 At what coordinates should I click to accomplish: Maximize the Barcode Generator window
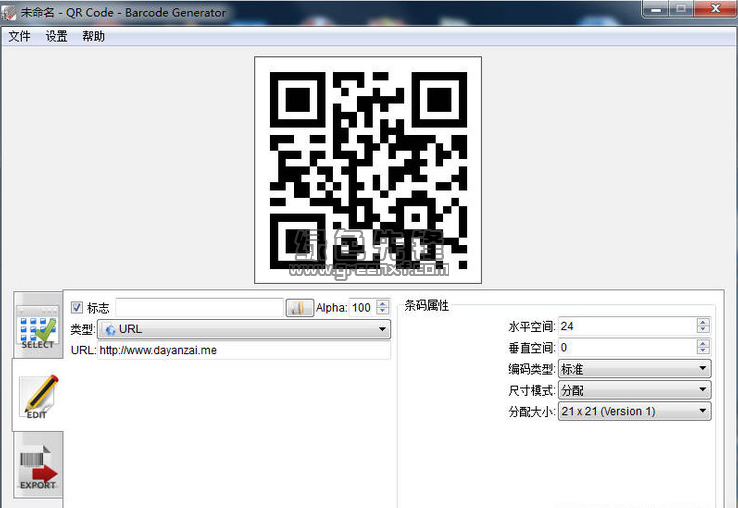[681, 8]
